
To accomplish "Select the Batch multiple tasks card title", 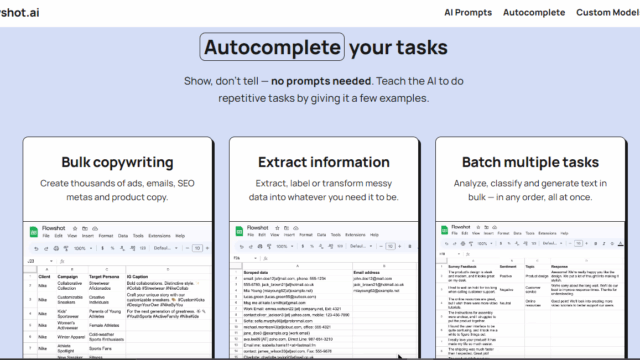I will coord(530,162).
